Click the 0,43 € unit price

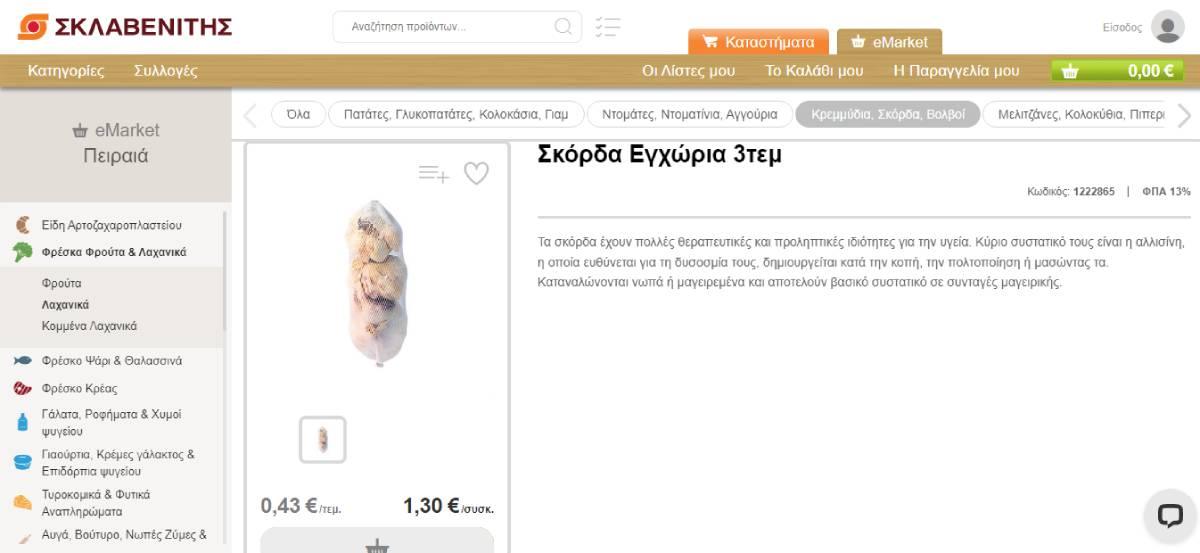pos(301,506)
